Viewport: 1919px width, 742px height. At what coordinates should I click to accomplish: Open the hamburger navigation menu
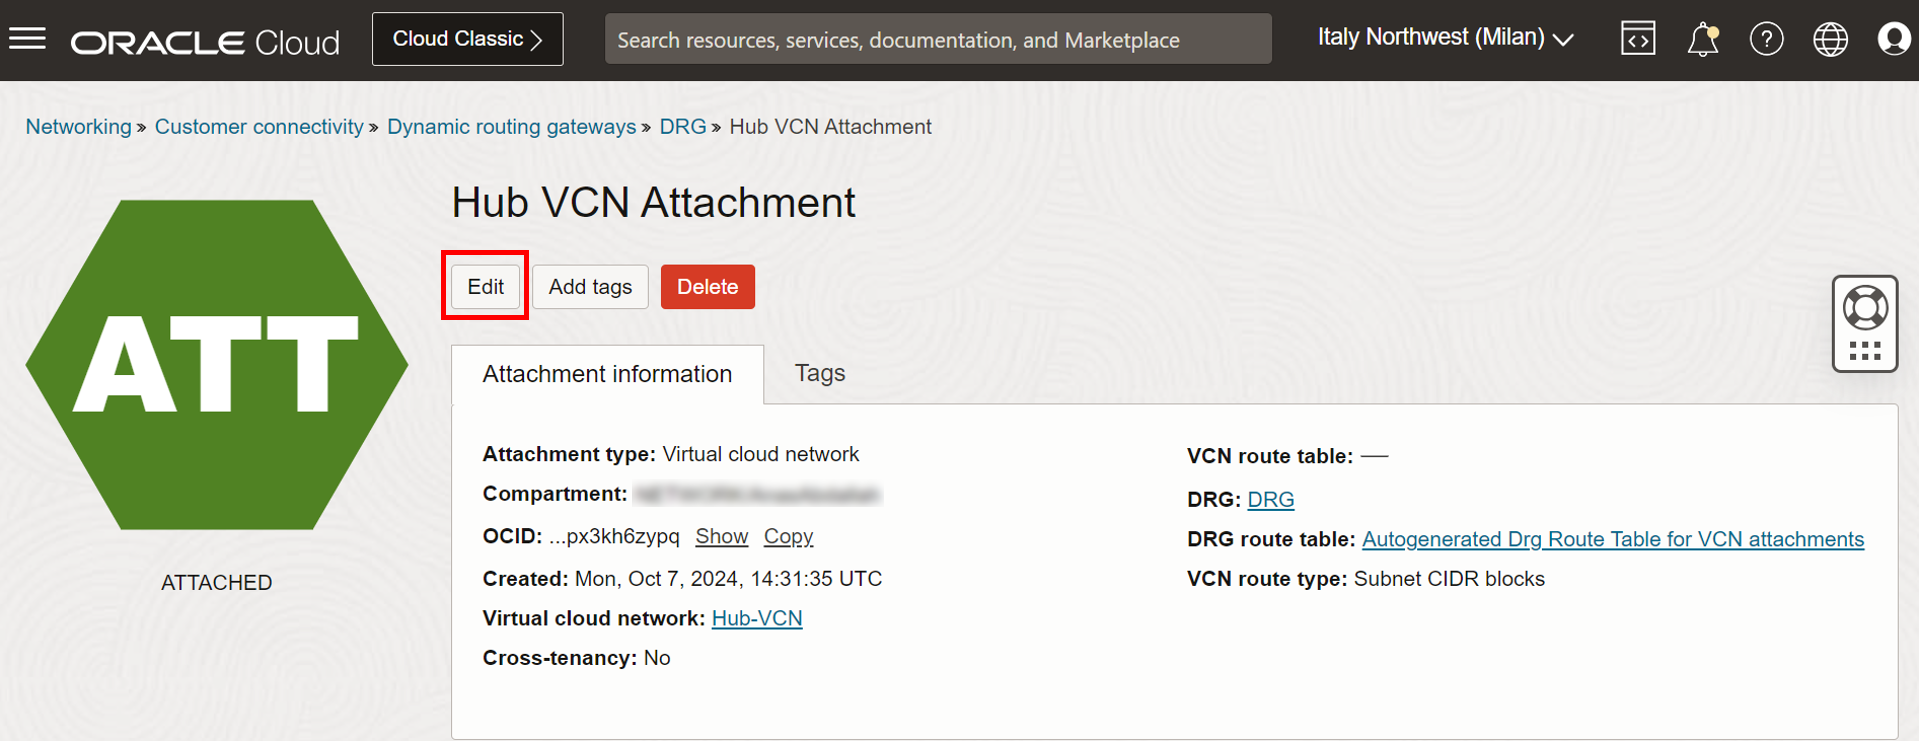[x=28, y=39]
